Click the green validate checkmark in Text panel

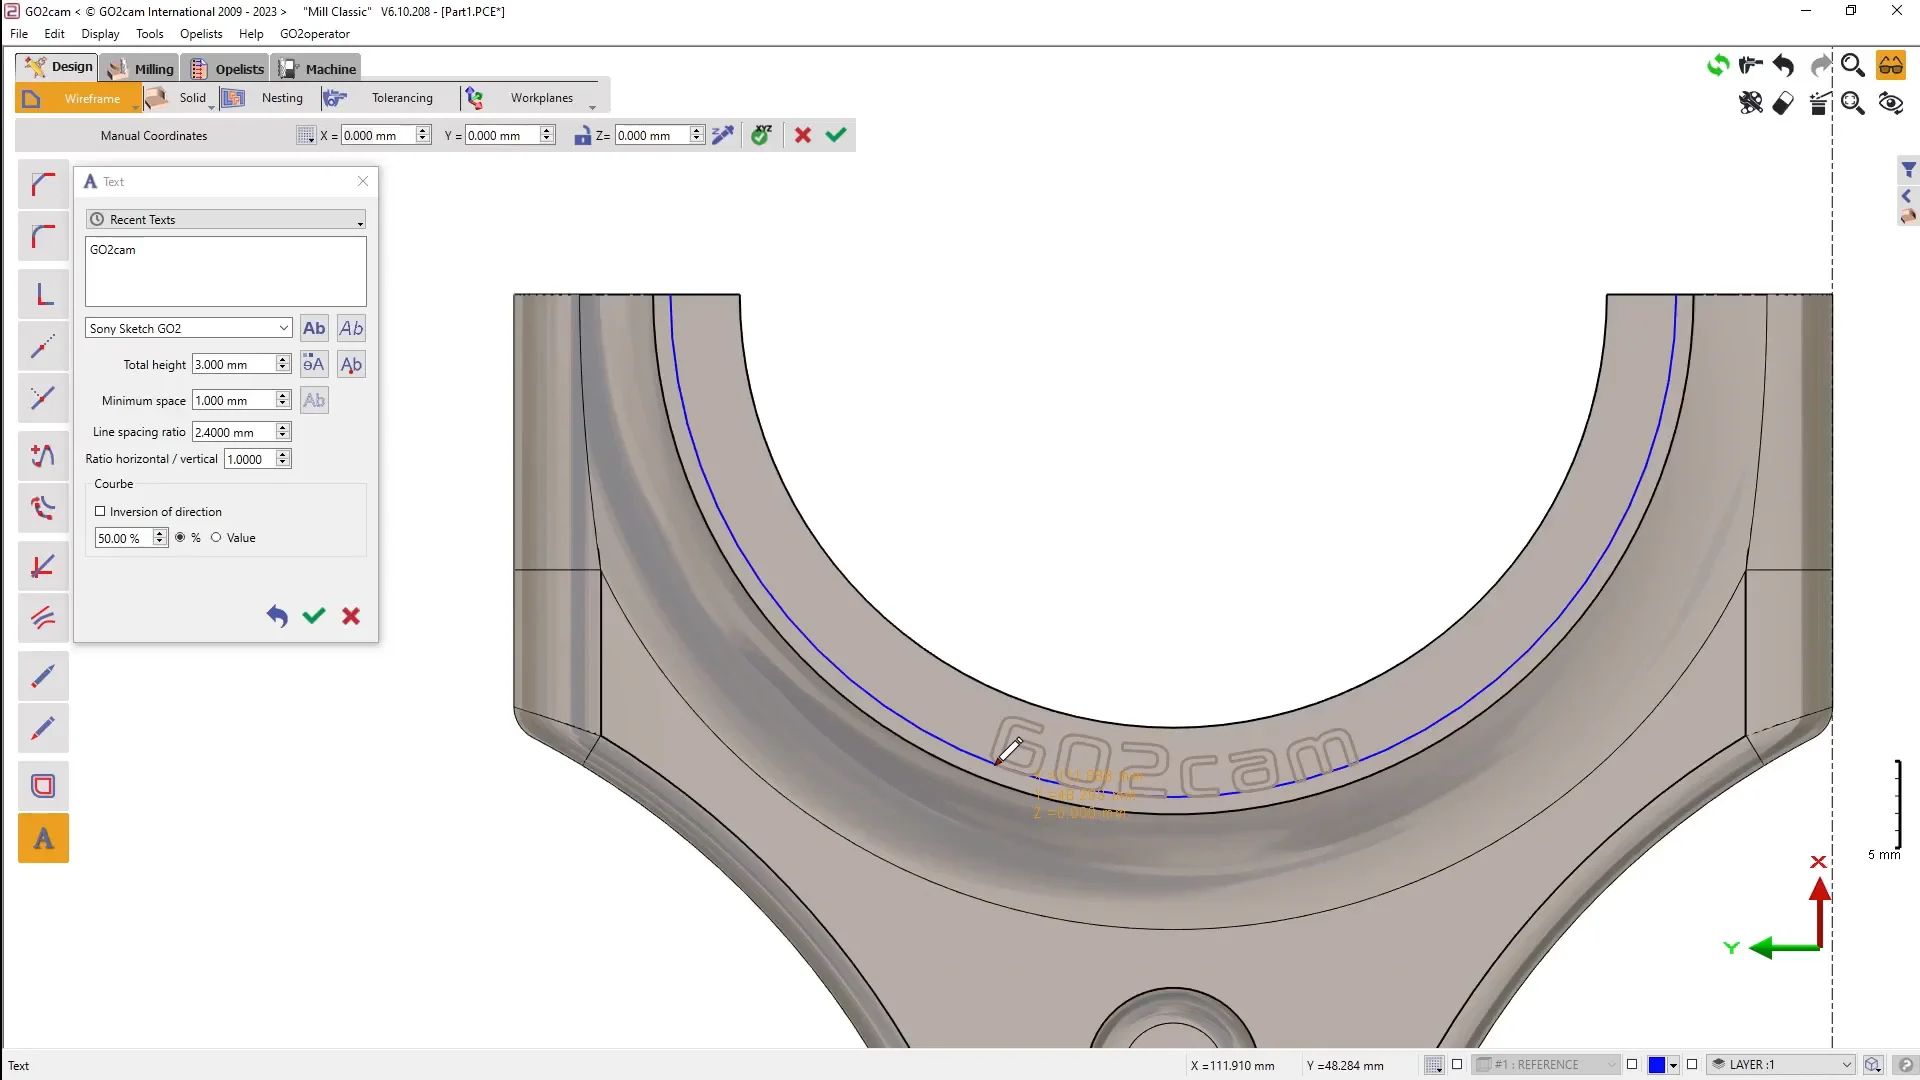click(314, 616)
